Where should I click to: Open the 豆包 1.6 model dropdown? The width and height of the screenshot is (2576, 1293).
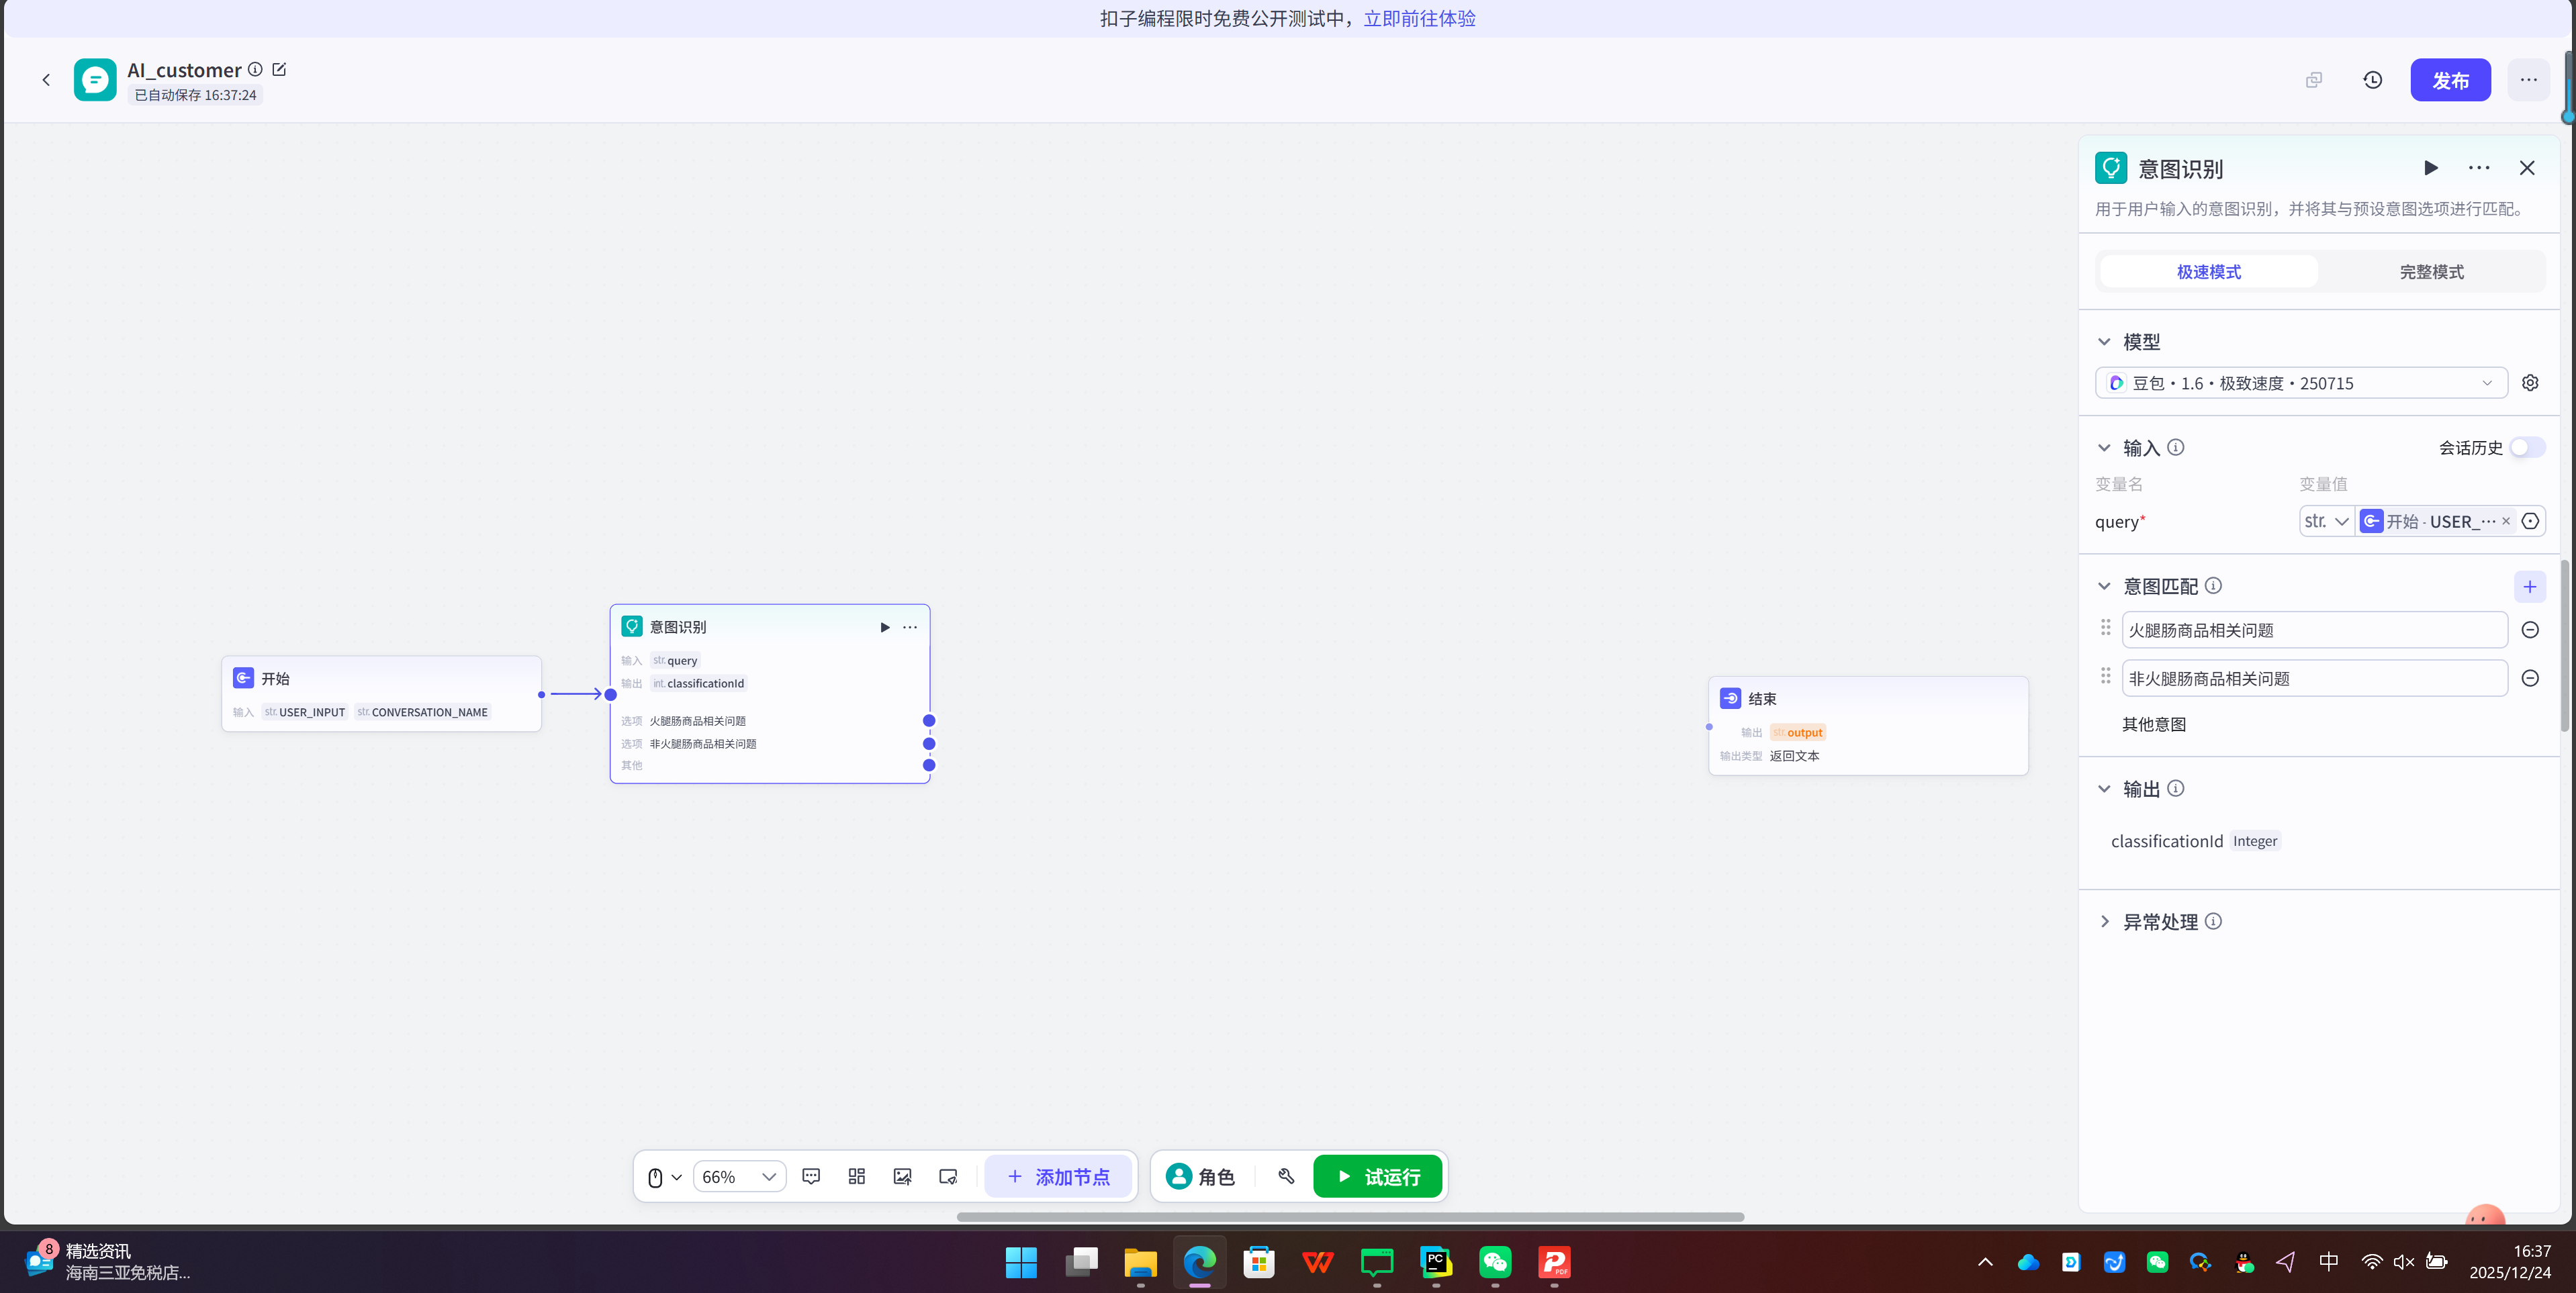click(x=2300, y=383)
